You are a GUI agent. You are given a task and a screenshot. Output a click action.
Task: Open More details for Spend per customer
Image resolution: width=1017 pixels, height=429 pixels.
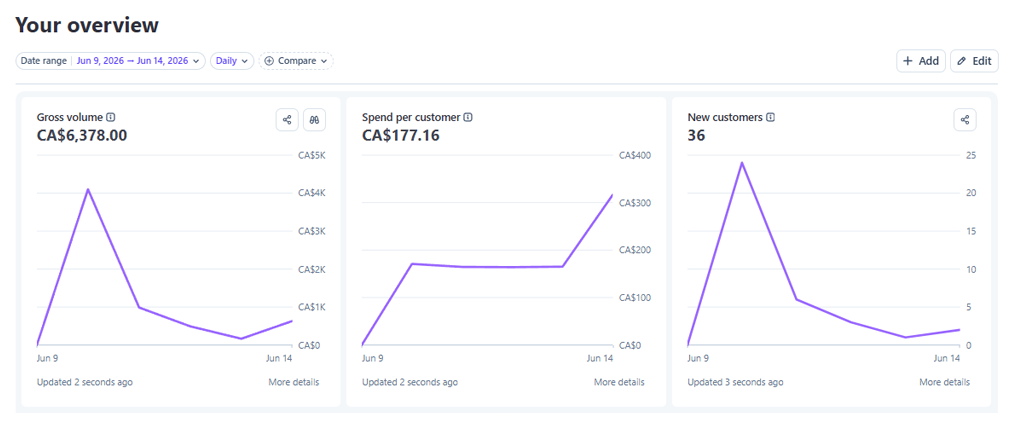[x=619, y=382]
